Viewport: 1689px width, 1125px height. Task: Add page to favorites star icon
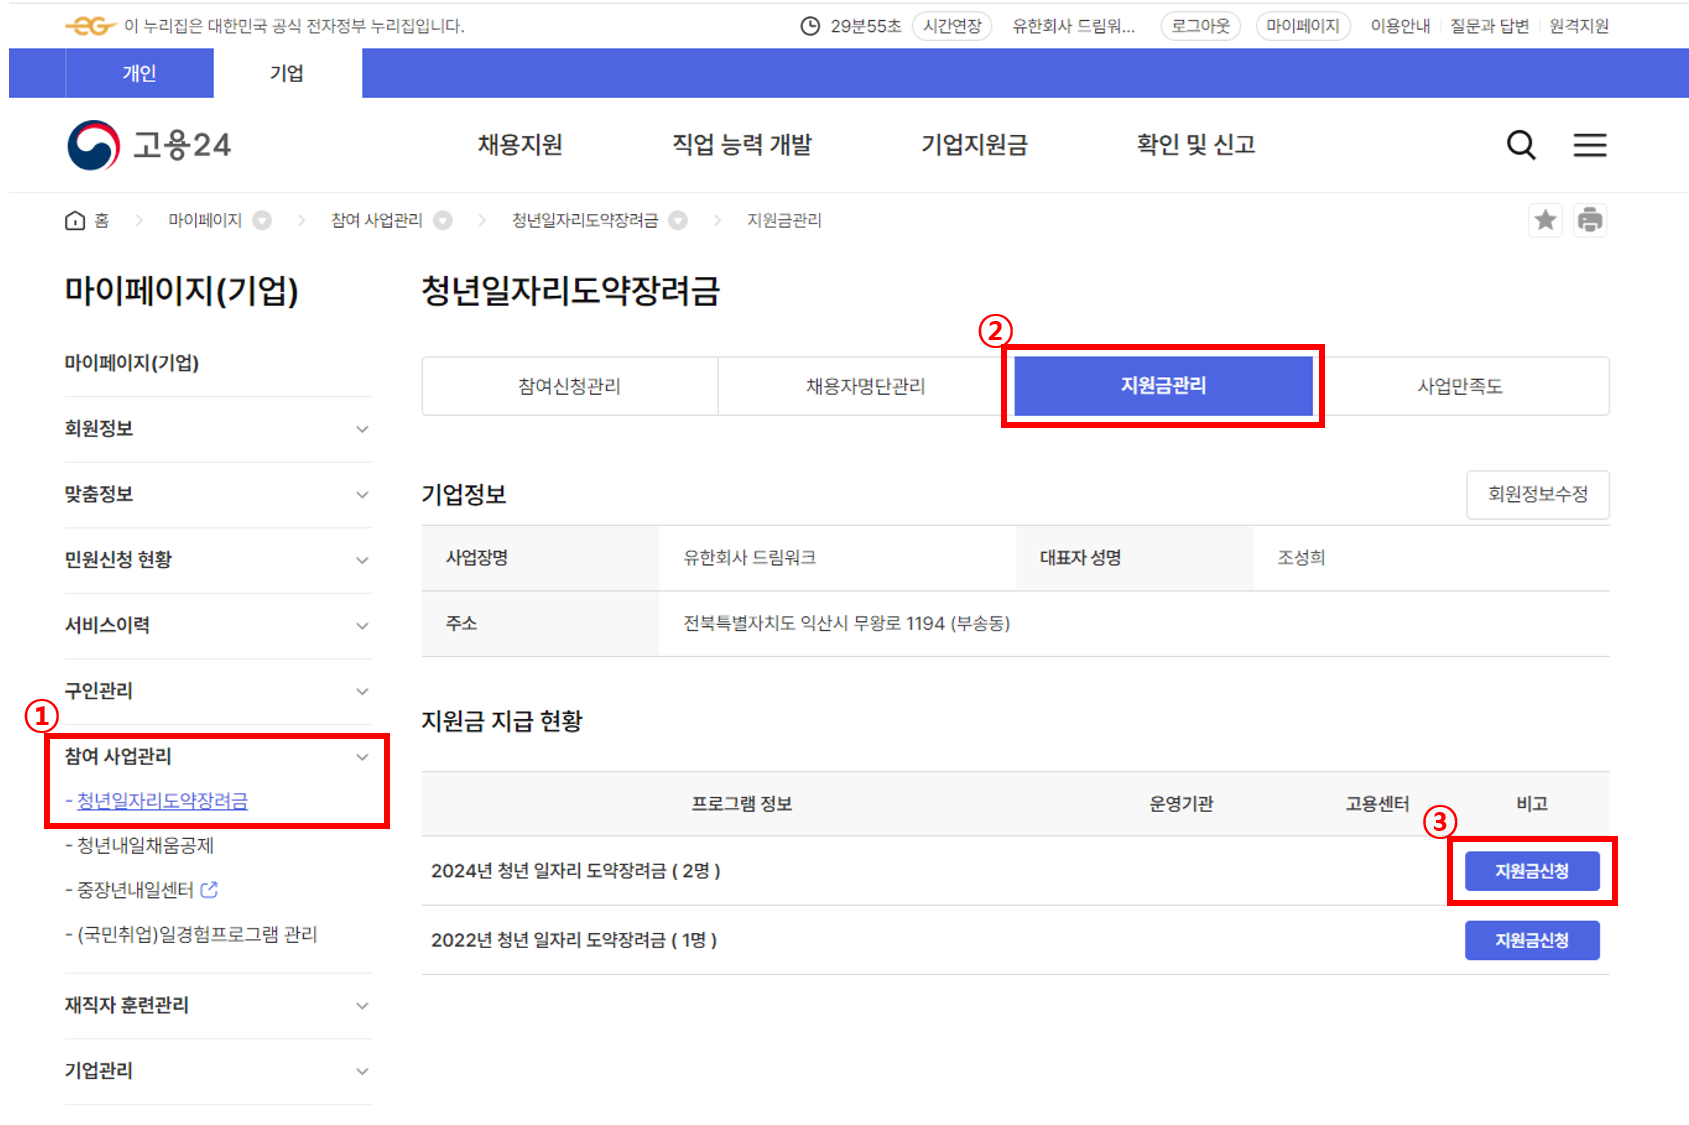coord(1545,220)
